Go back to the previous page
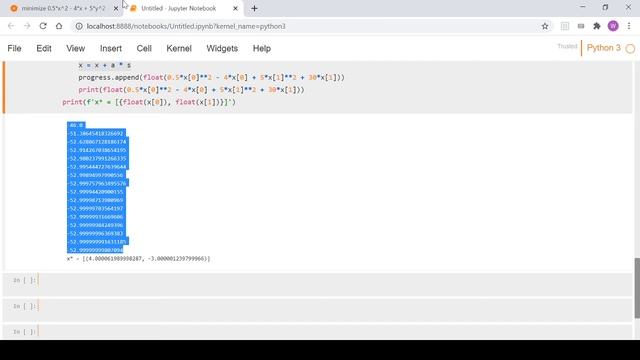The width and height of the screenshot is (640, 360). [11, 26]
